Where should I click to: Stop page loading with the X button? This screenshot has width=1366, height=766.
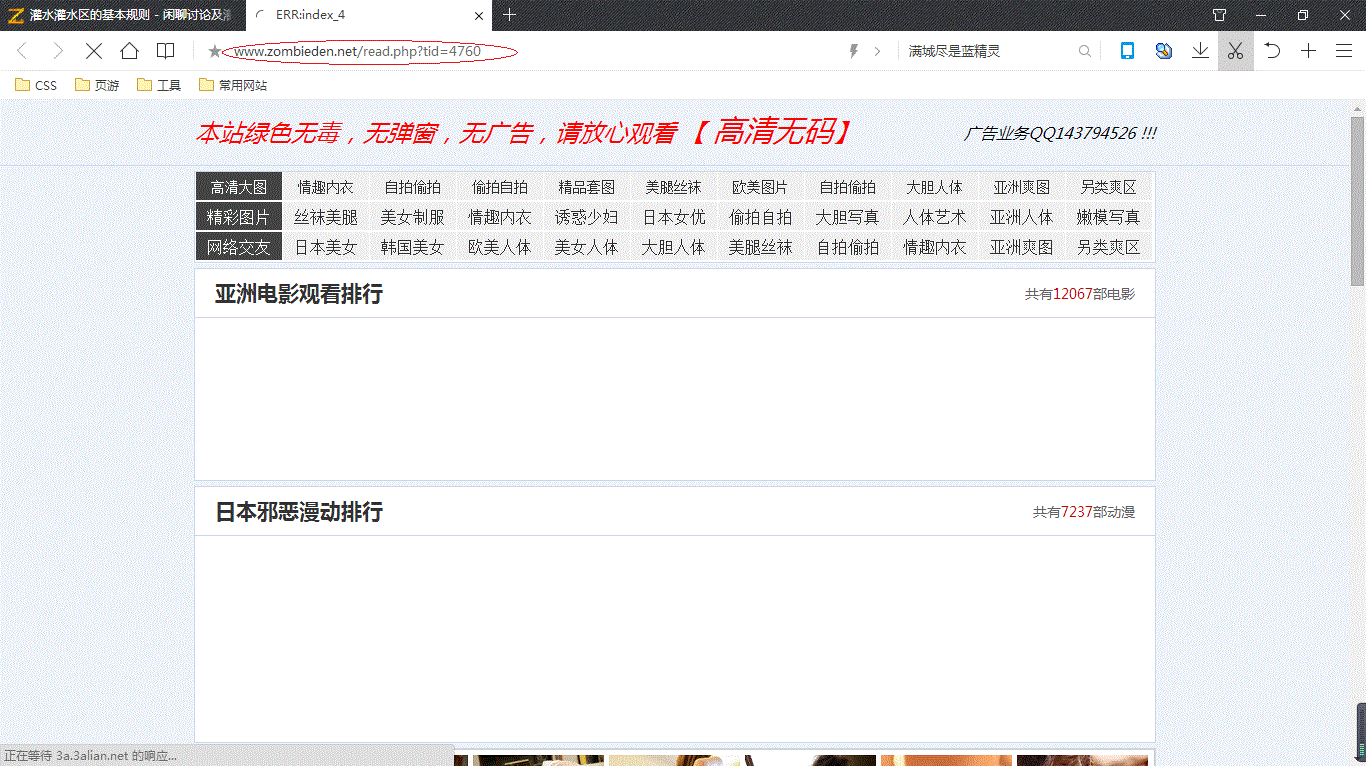(x=94, y=51)
